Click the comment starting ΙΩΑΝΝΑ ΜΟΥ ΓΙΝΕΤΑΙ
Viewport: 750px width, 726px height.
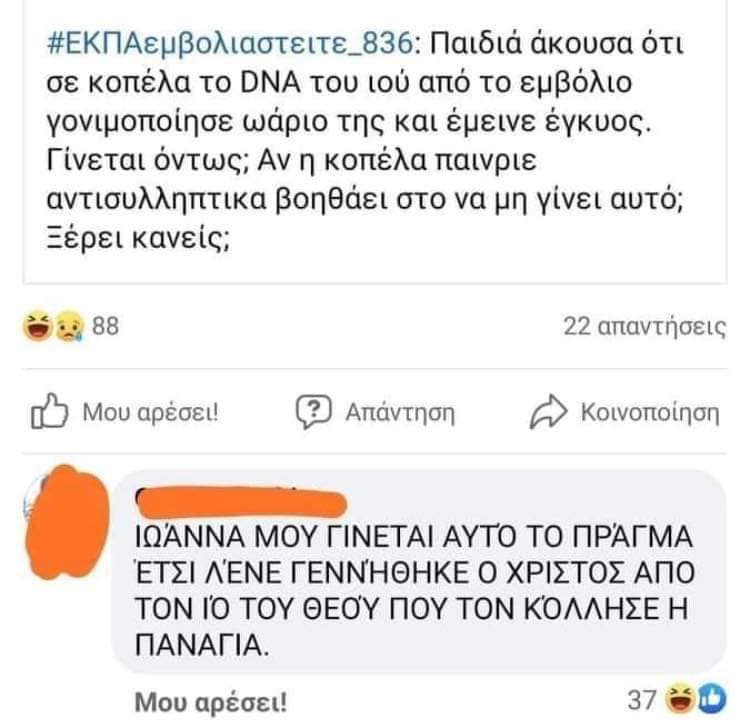pos(414,591)
